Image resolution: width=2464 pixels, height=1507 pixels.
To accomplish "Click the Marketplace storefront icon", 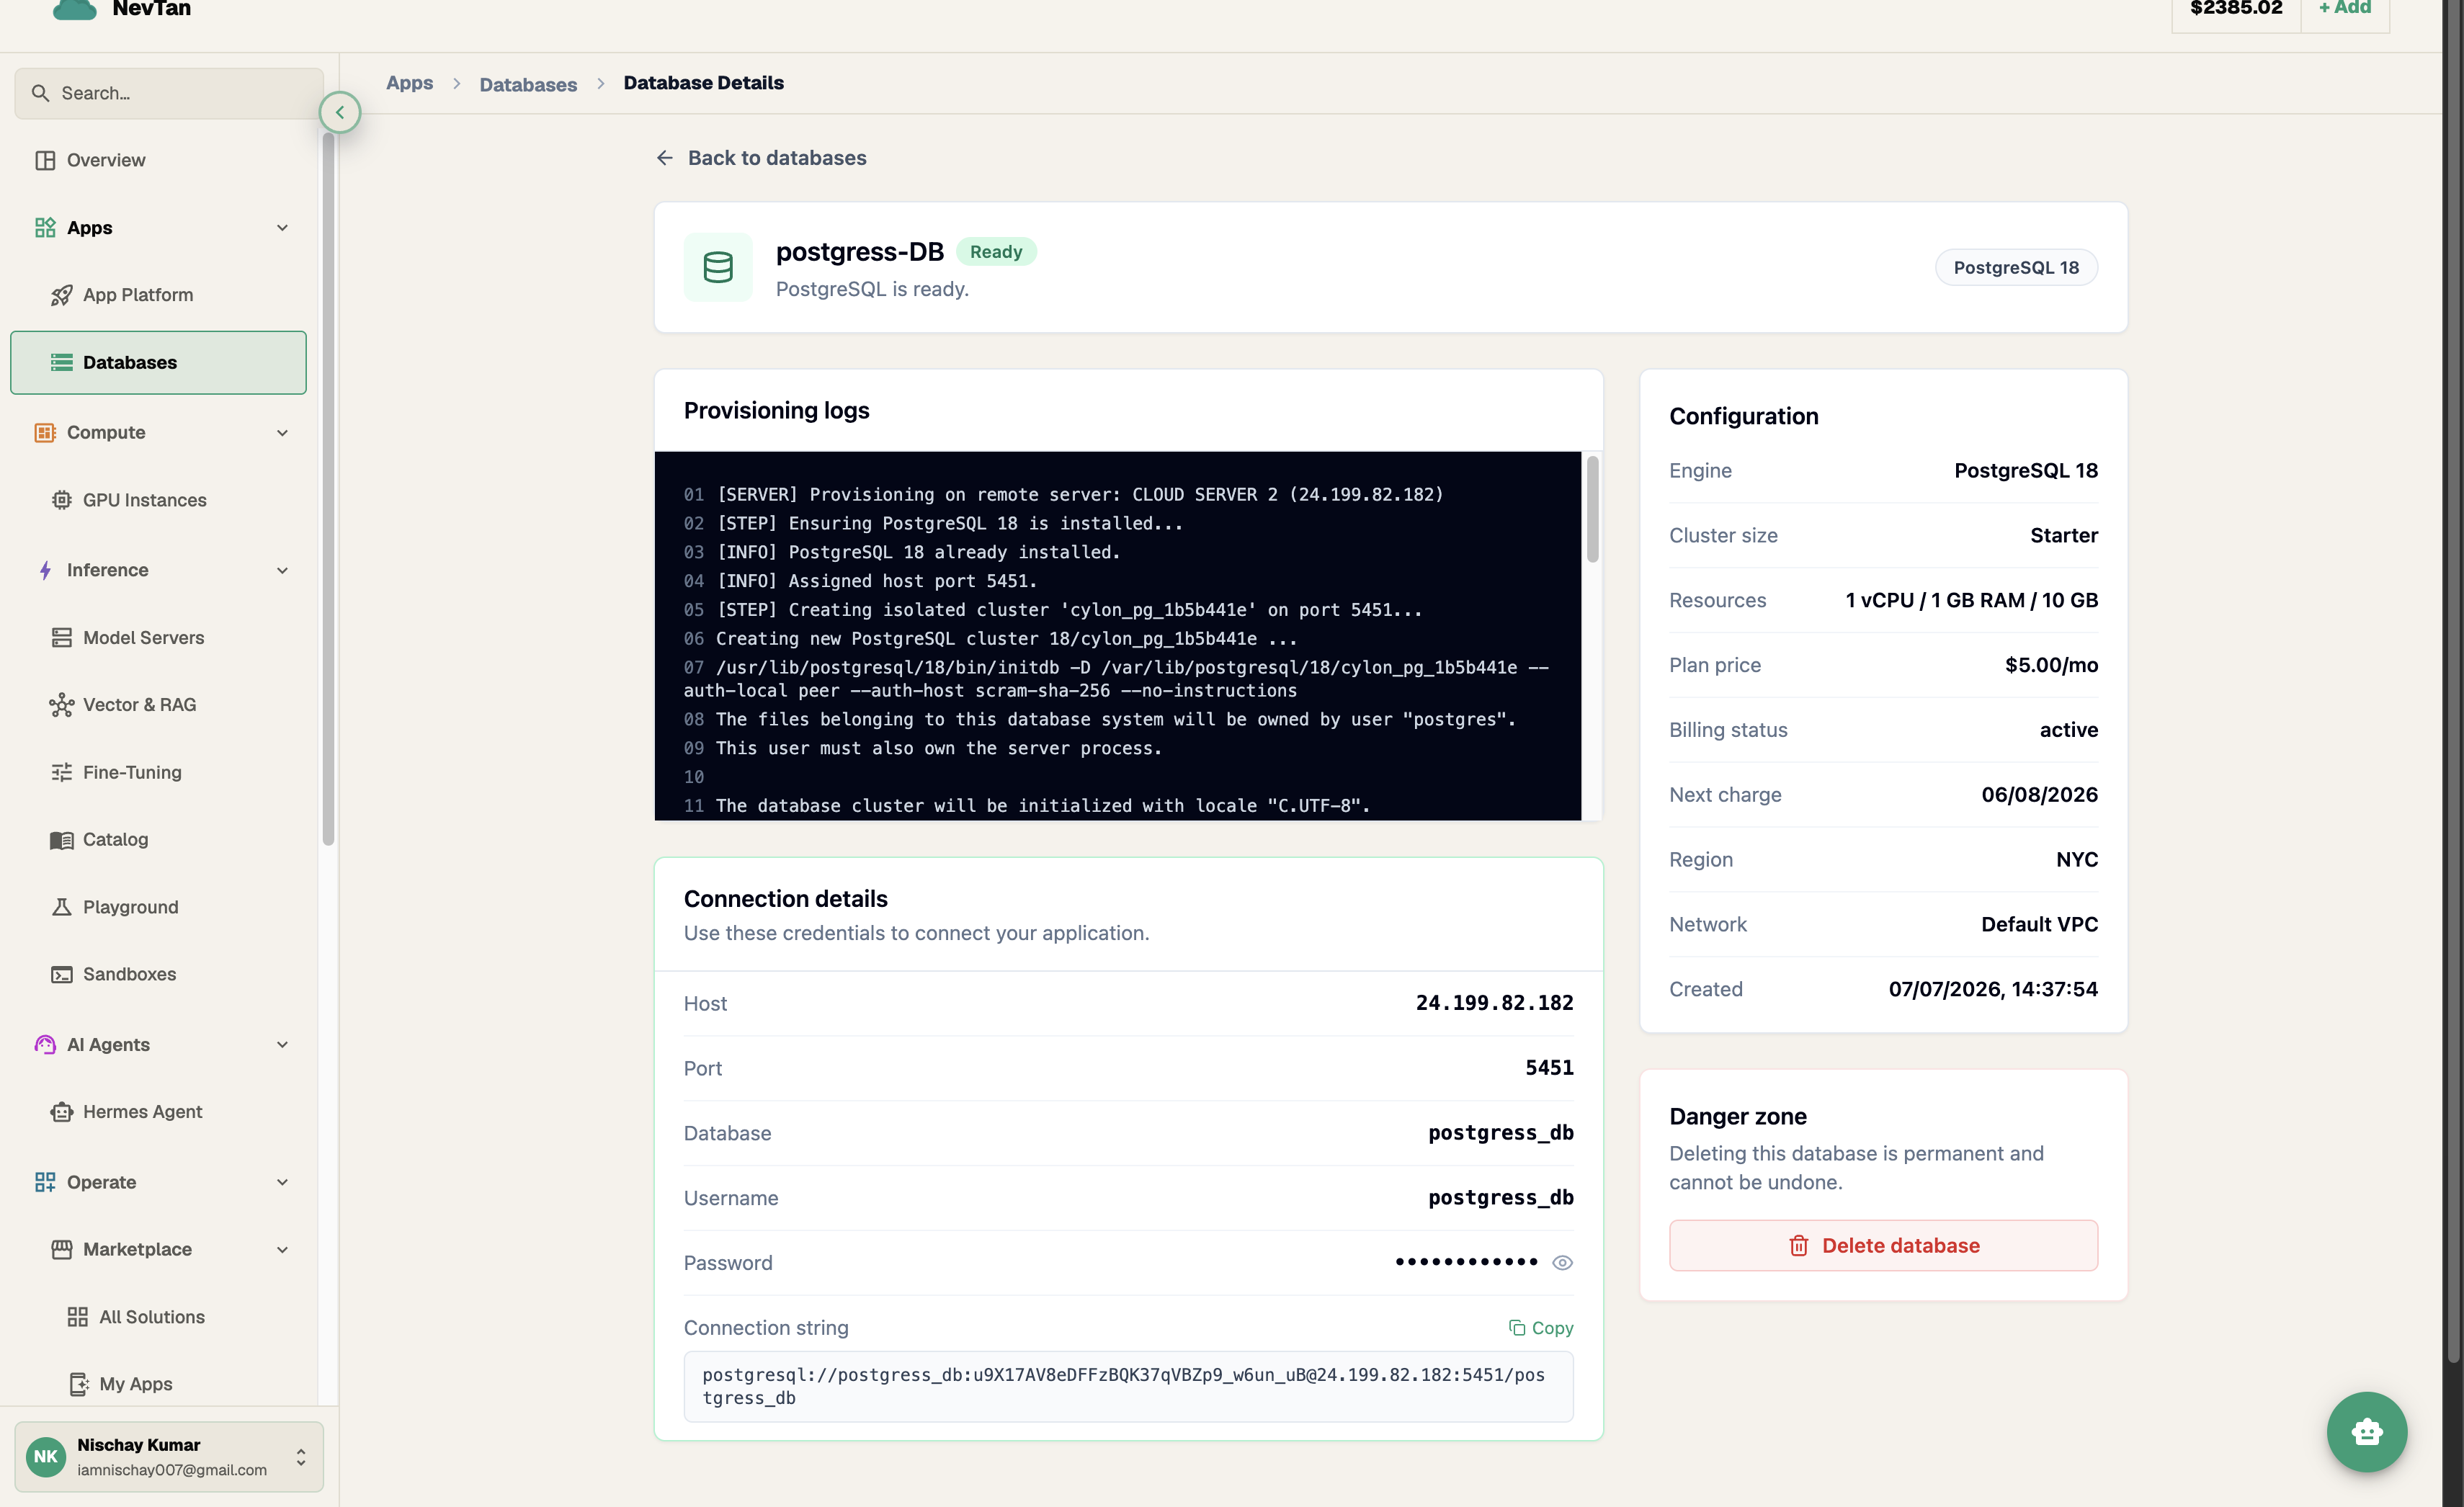I will point(61,1249).
